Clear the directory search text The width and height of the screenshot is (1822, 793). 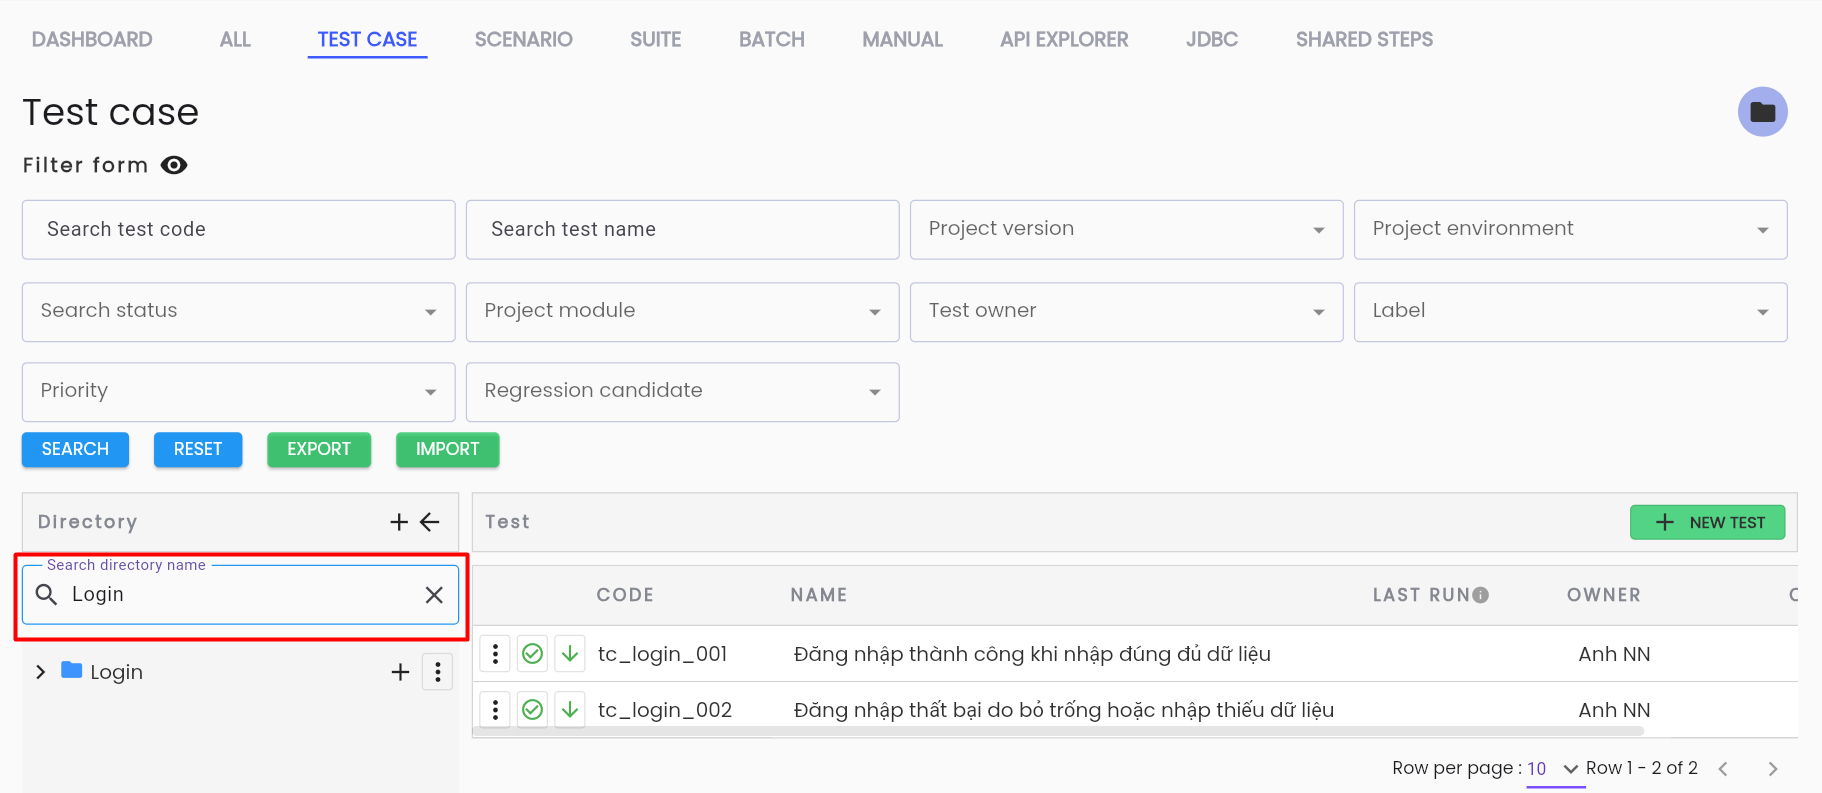tap(434, 595)
